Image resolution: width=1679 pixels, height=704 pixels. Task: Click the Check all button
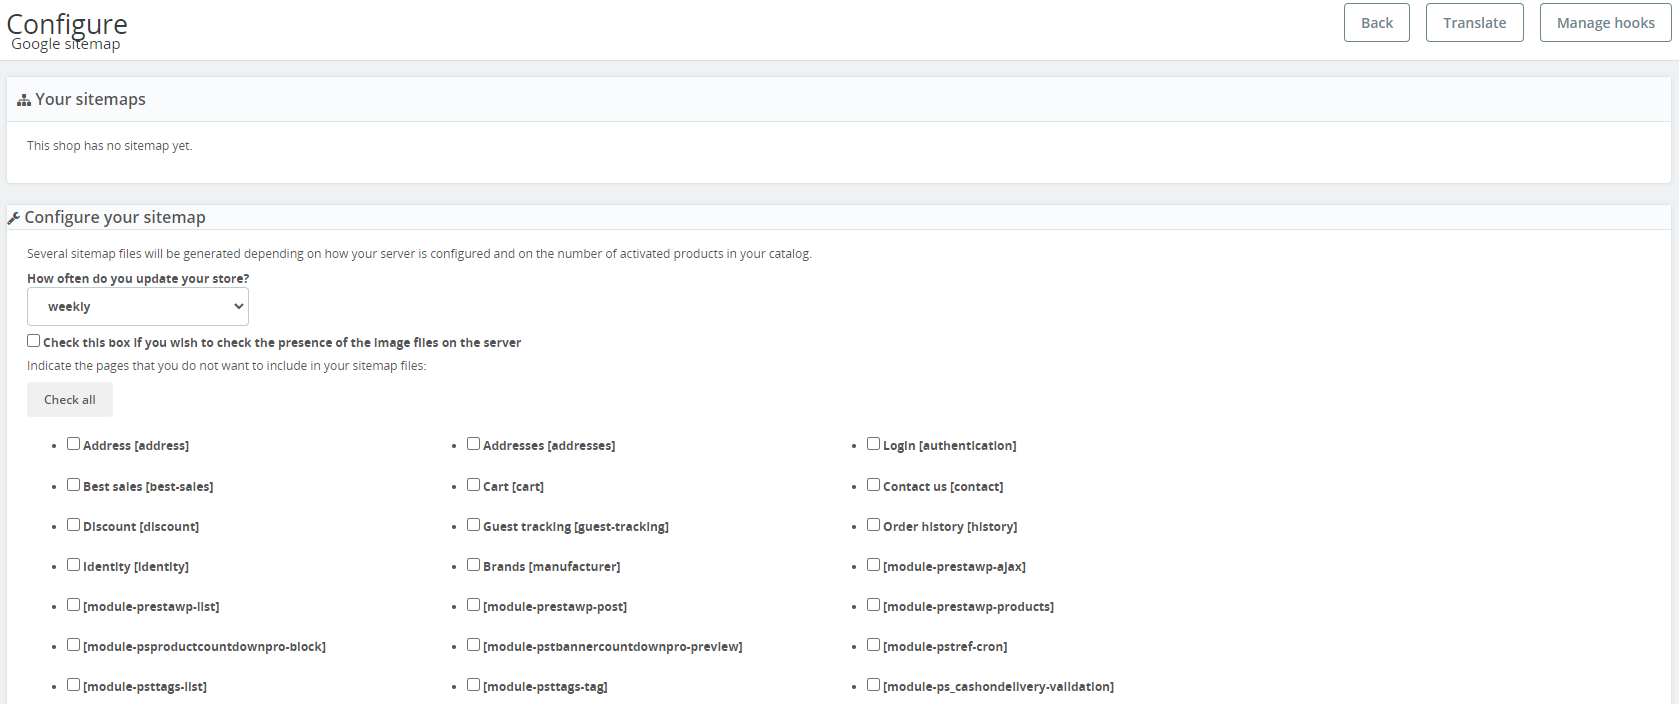(x=70, y=400)
